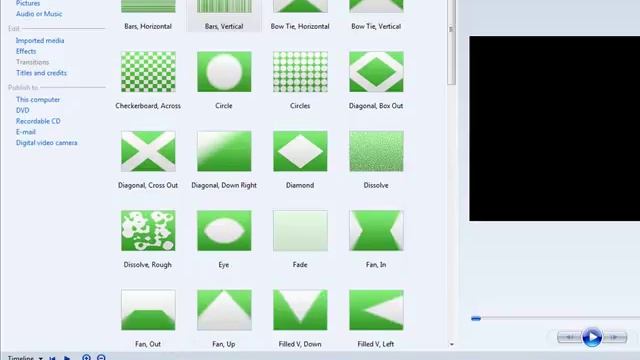Rewind the timeline to the beginning
Image resolution: width=640 pixels, height=360 pixels.
coord(52,358)
